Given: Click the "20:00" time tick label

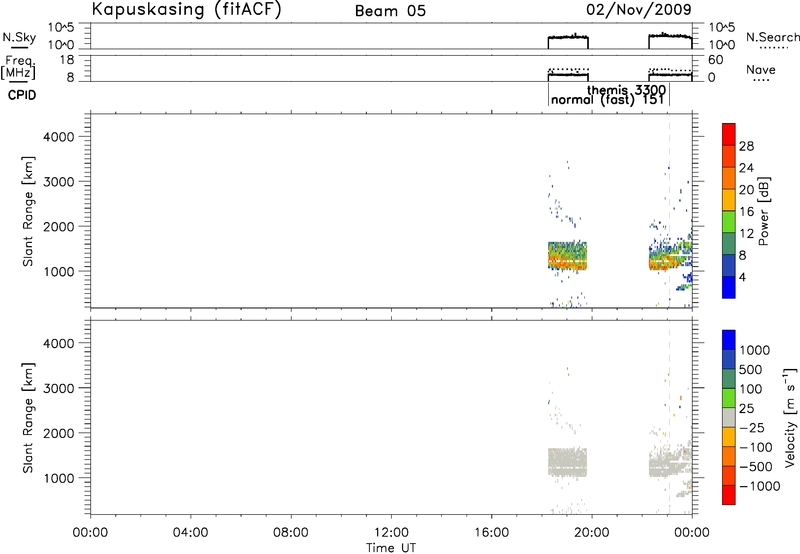Looking at the screenshot, I should [x=591, y=533].
